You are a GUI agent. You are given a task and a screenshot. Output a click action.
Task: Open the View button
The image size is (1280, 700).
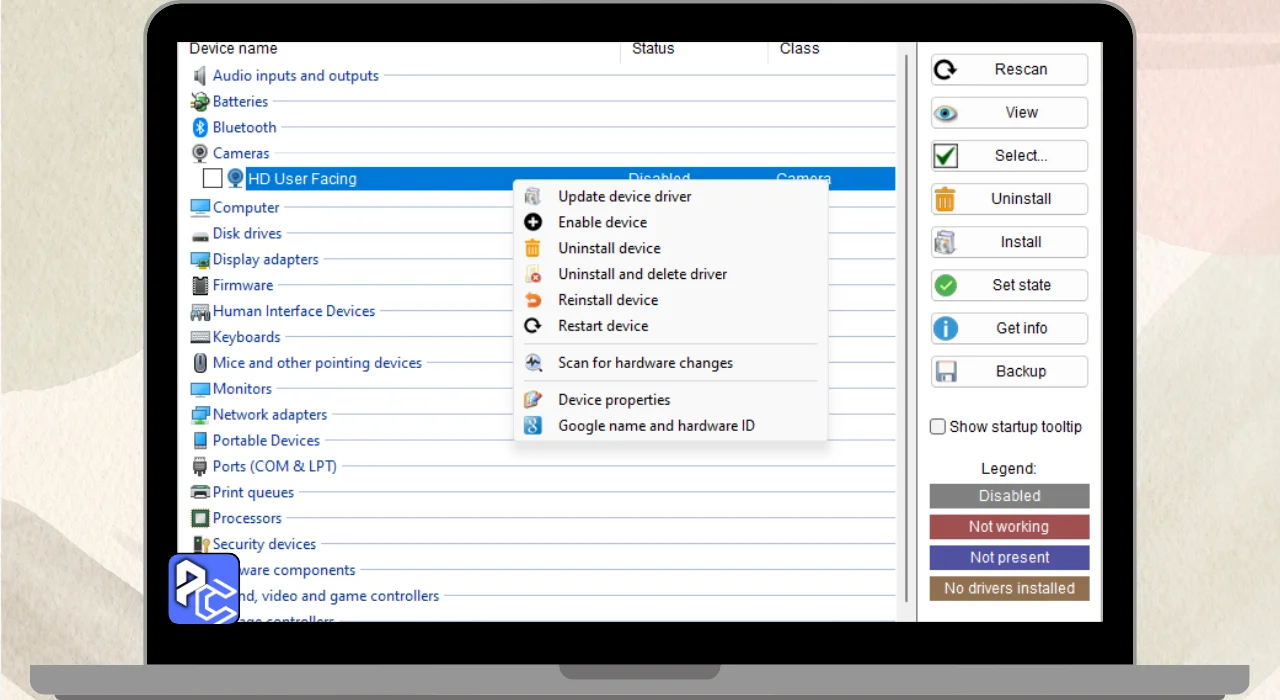[x=1009, y=112]
